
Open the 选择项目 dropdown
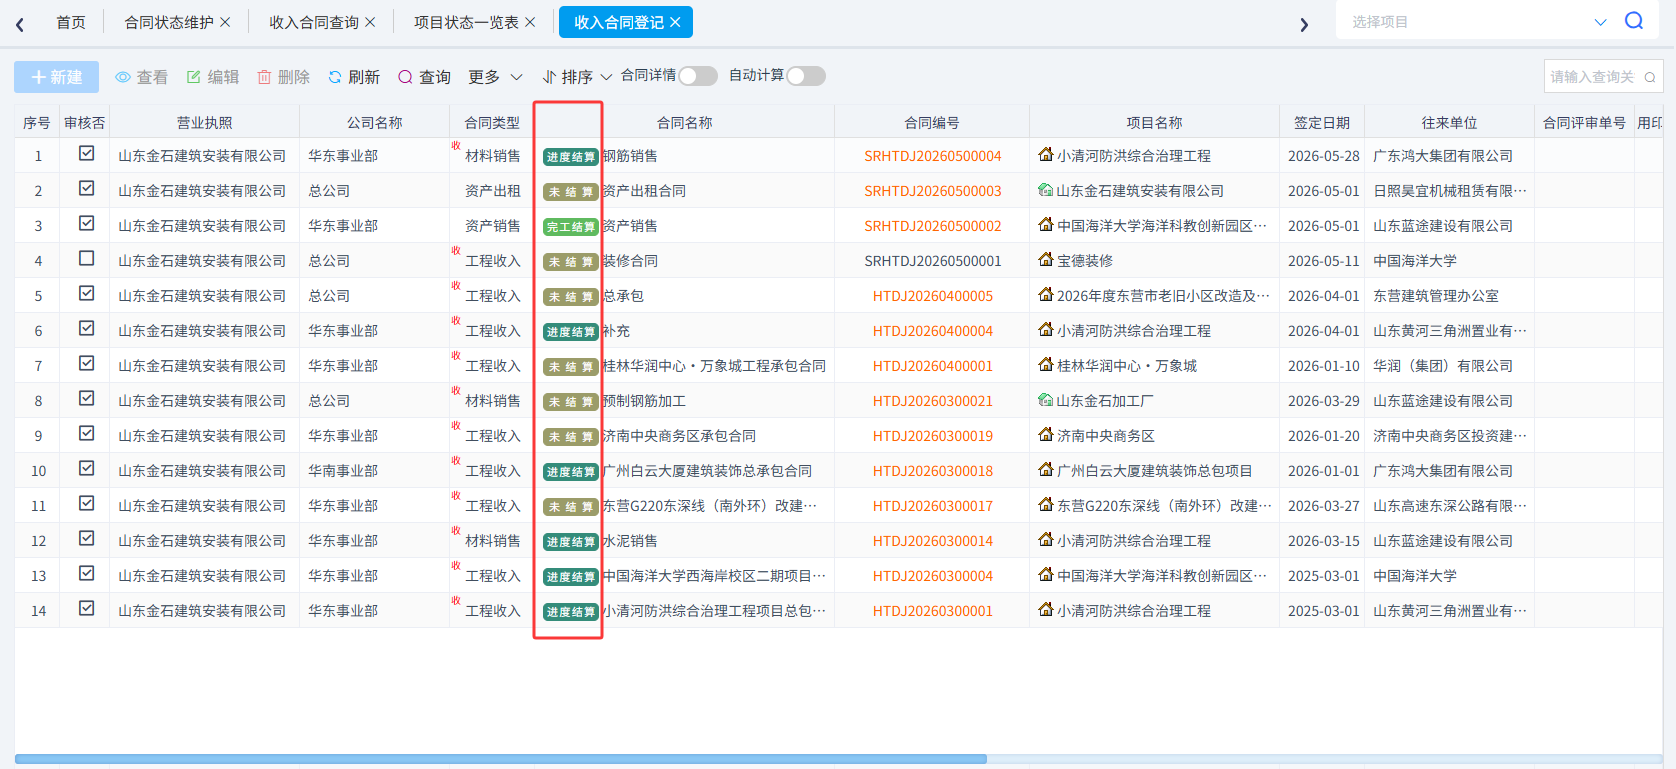(1480, 22)
